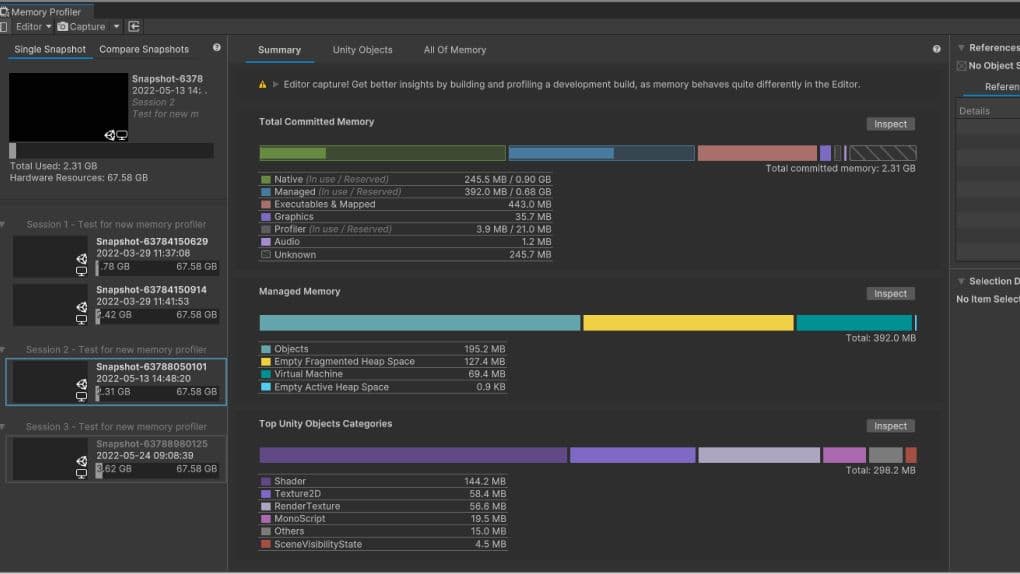The width and height of the screenshot is (1020, 574).
Task: Click the Executables & Mapped legend row
Action: tap(405, 204)
